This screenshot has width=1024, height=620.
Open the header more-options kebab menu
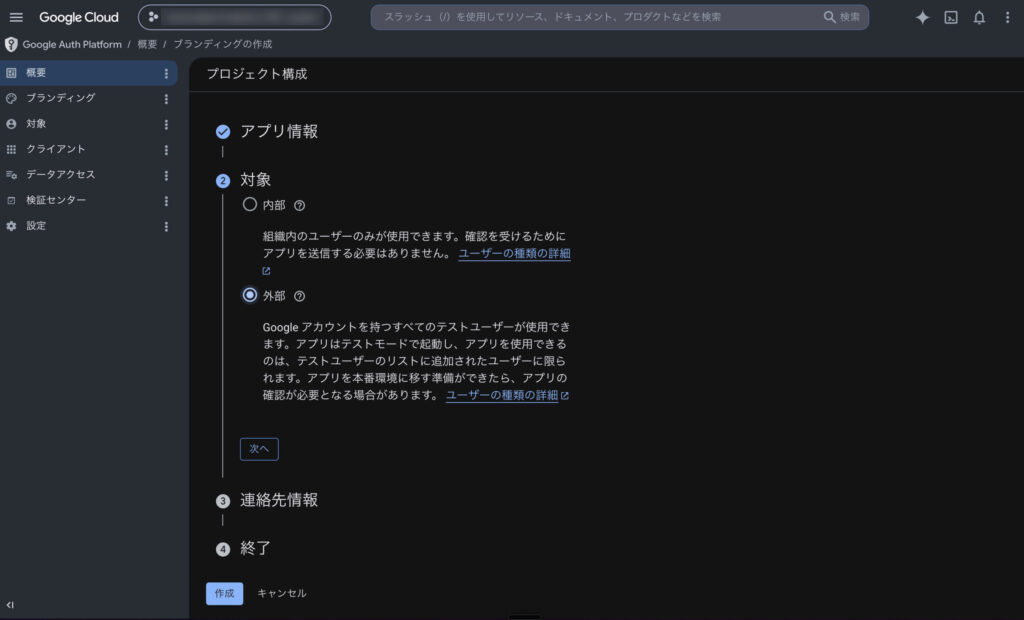coord(1007,18)
